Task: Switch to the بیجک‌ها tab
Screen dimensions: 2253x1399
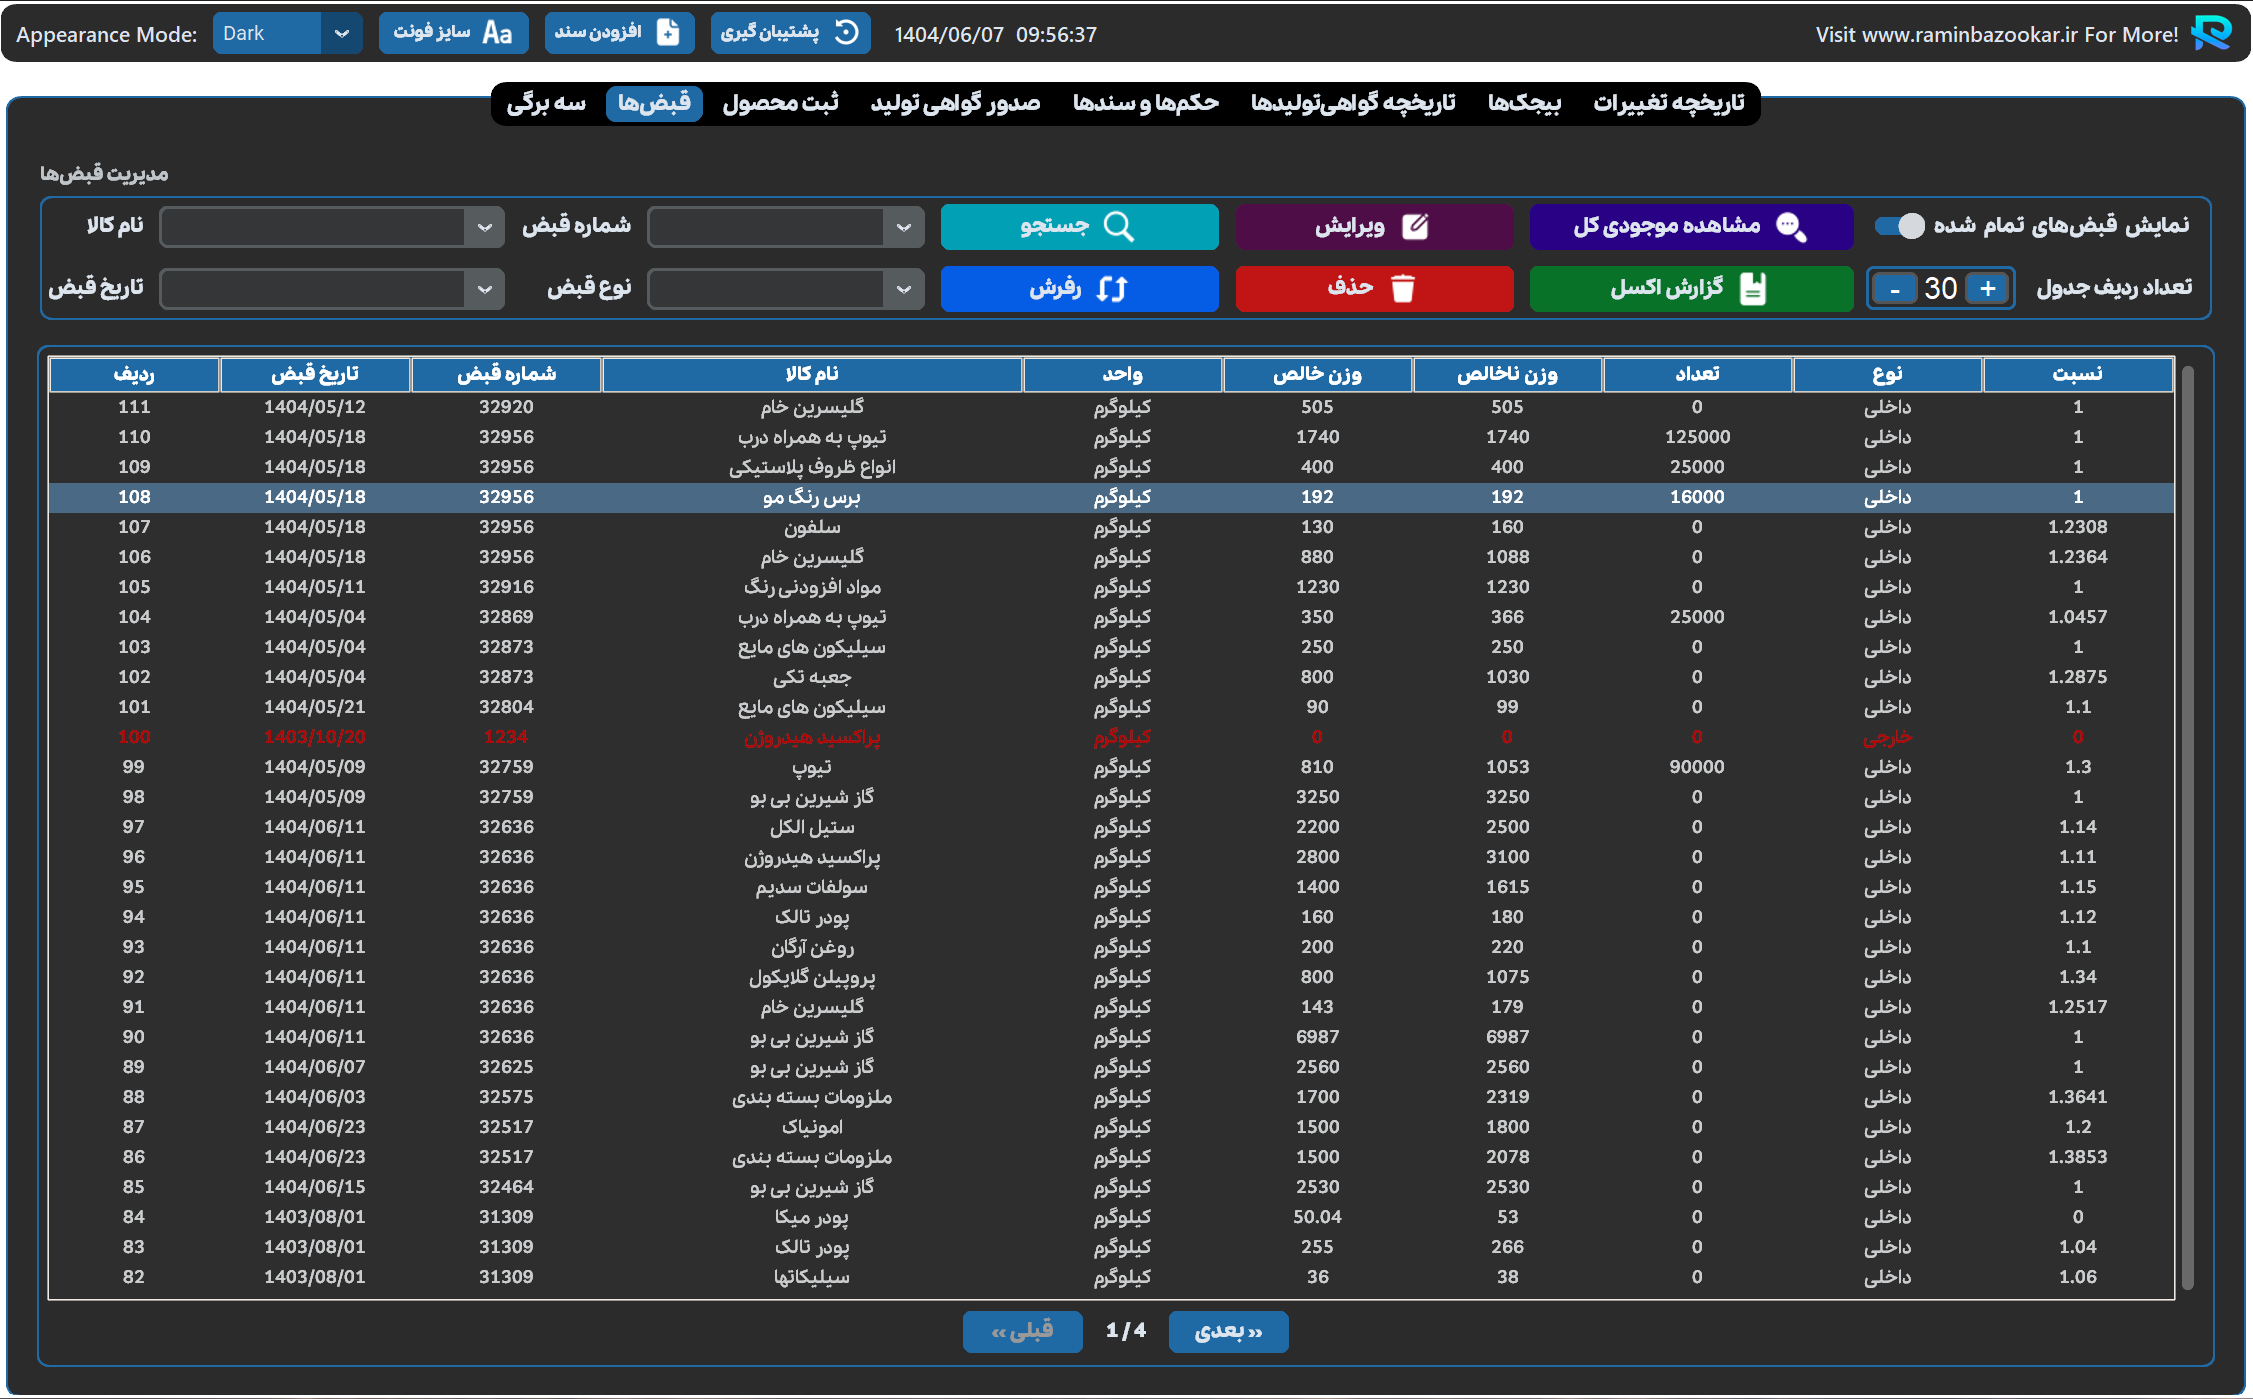Action: (x=1524, y=103)
